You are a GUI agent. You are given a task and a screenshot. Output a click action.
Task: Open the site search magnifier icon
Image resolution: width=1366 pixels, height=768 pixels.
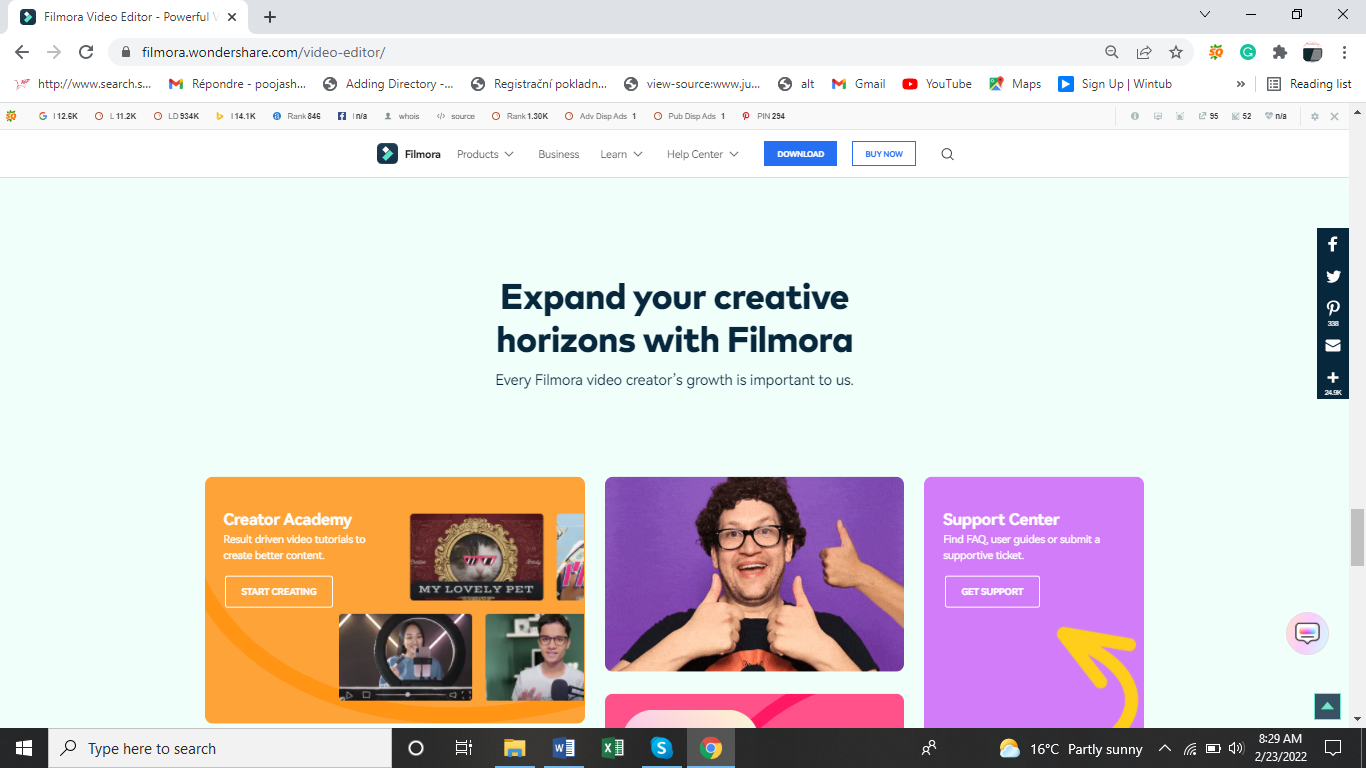pos(947,154)
